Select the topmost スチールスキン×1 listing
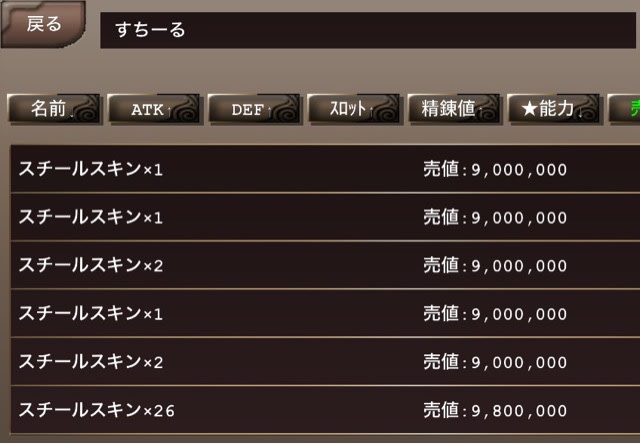The image size is (640, 444). [x=325, y=169]
